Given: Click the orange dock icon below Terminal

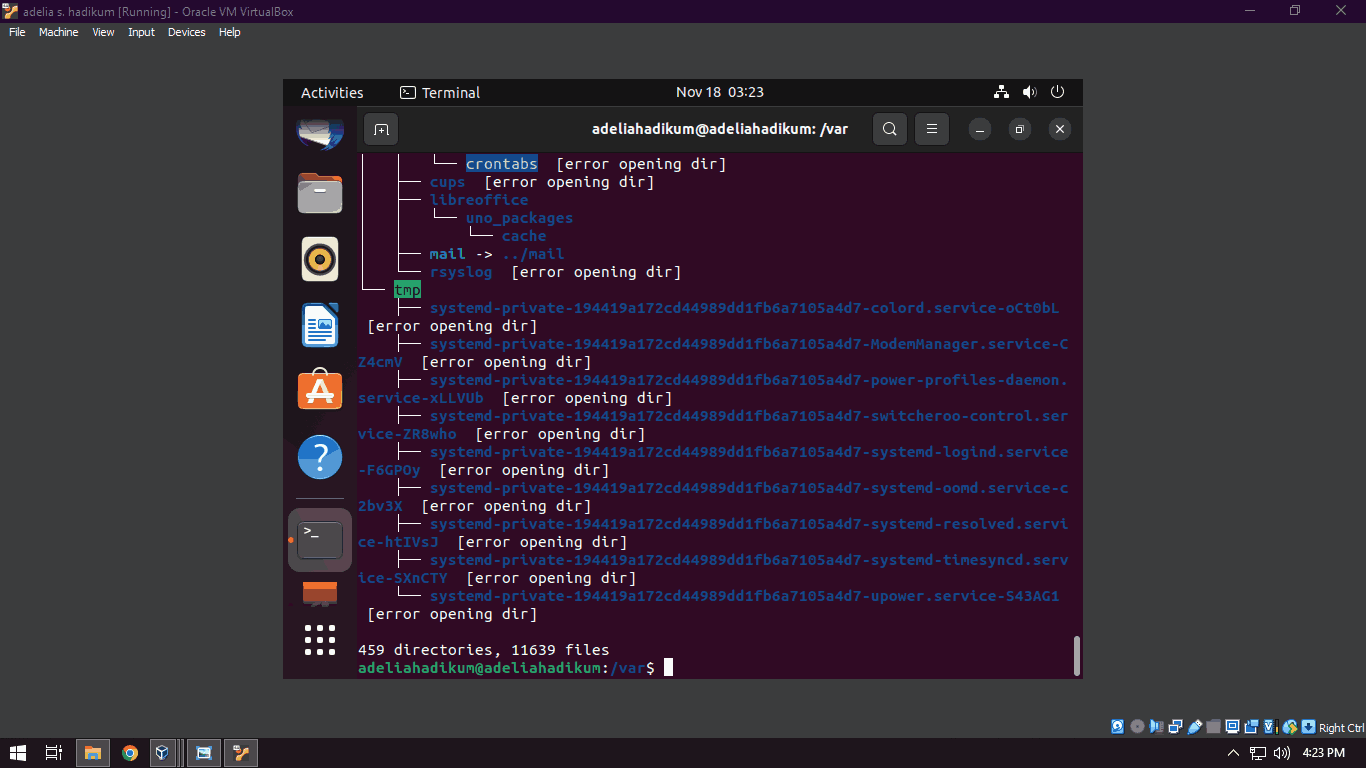Looking at the screenshot, I should pyautogui.click(x=320, y=593).
